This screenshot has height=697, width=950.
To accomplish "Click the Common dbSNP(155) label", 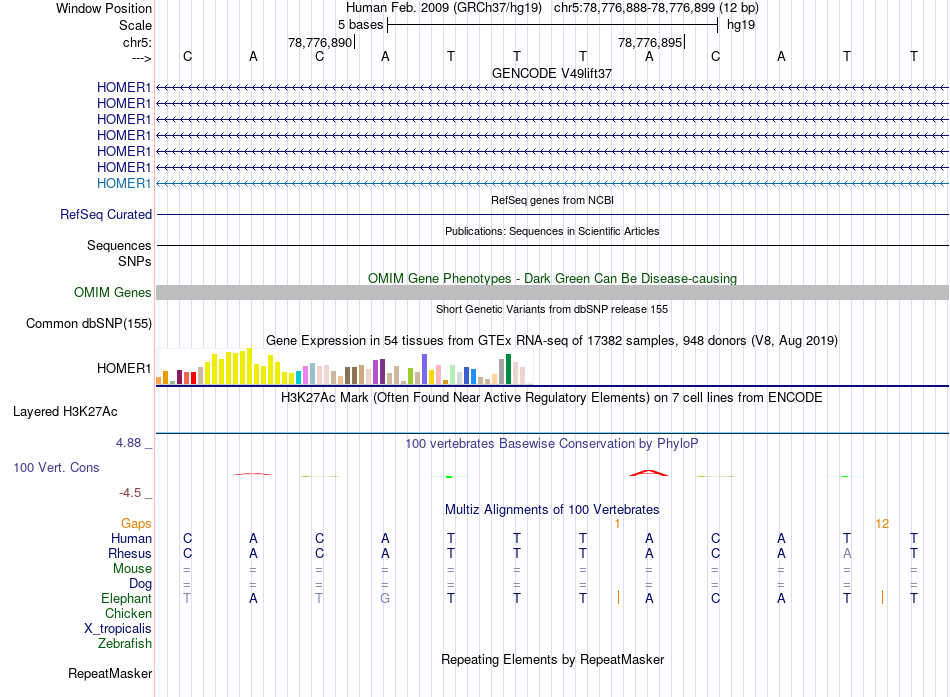I will click(x=89, y=324).
